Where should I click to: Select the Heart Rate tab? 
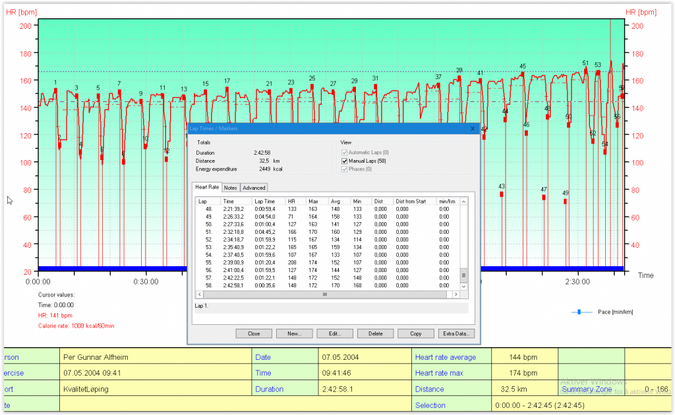tap(207, 187)
